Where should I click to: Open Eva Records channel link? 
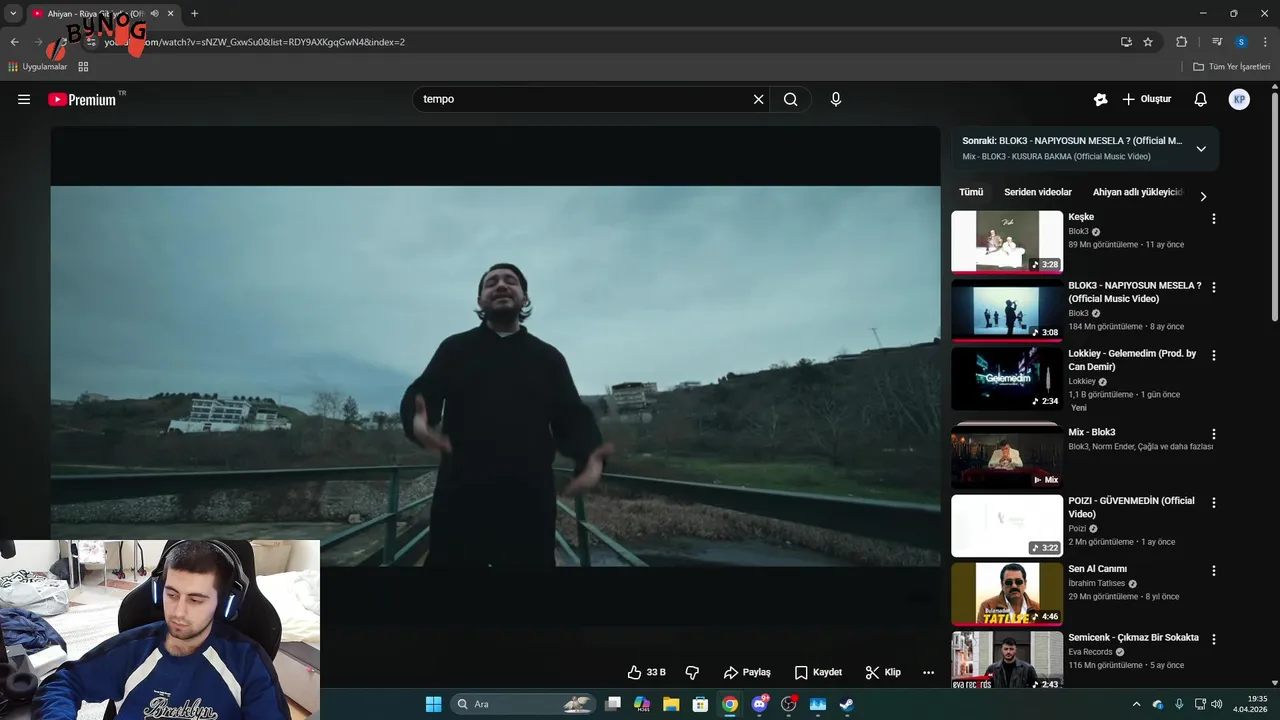1090,652
